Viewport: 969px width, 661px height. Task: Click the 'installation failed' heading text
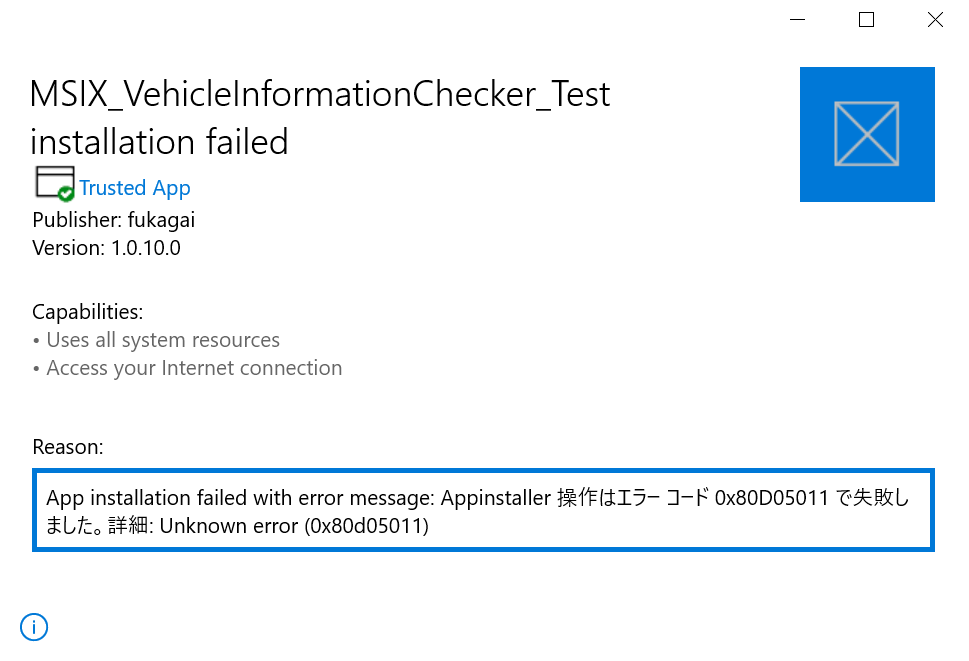(159, 142)
